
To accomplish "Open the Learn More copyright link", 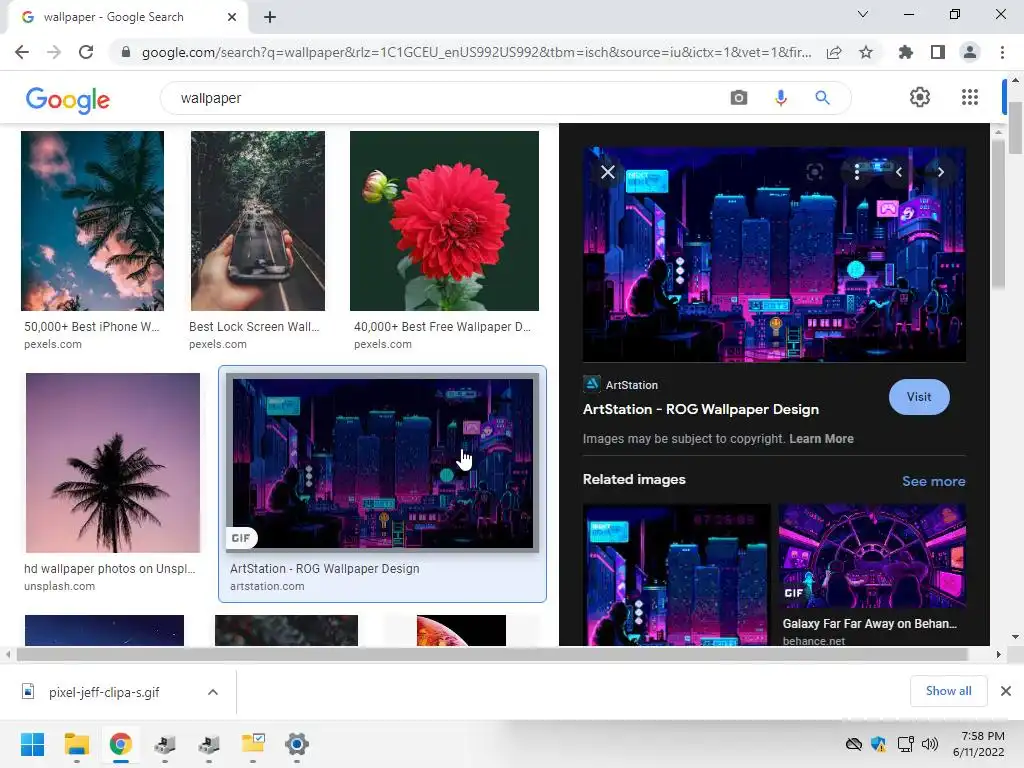I will pos(821,439).
